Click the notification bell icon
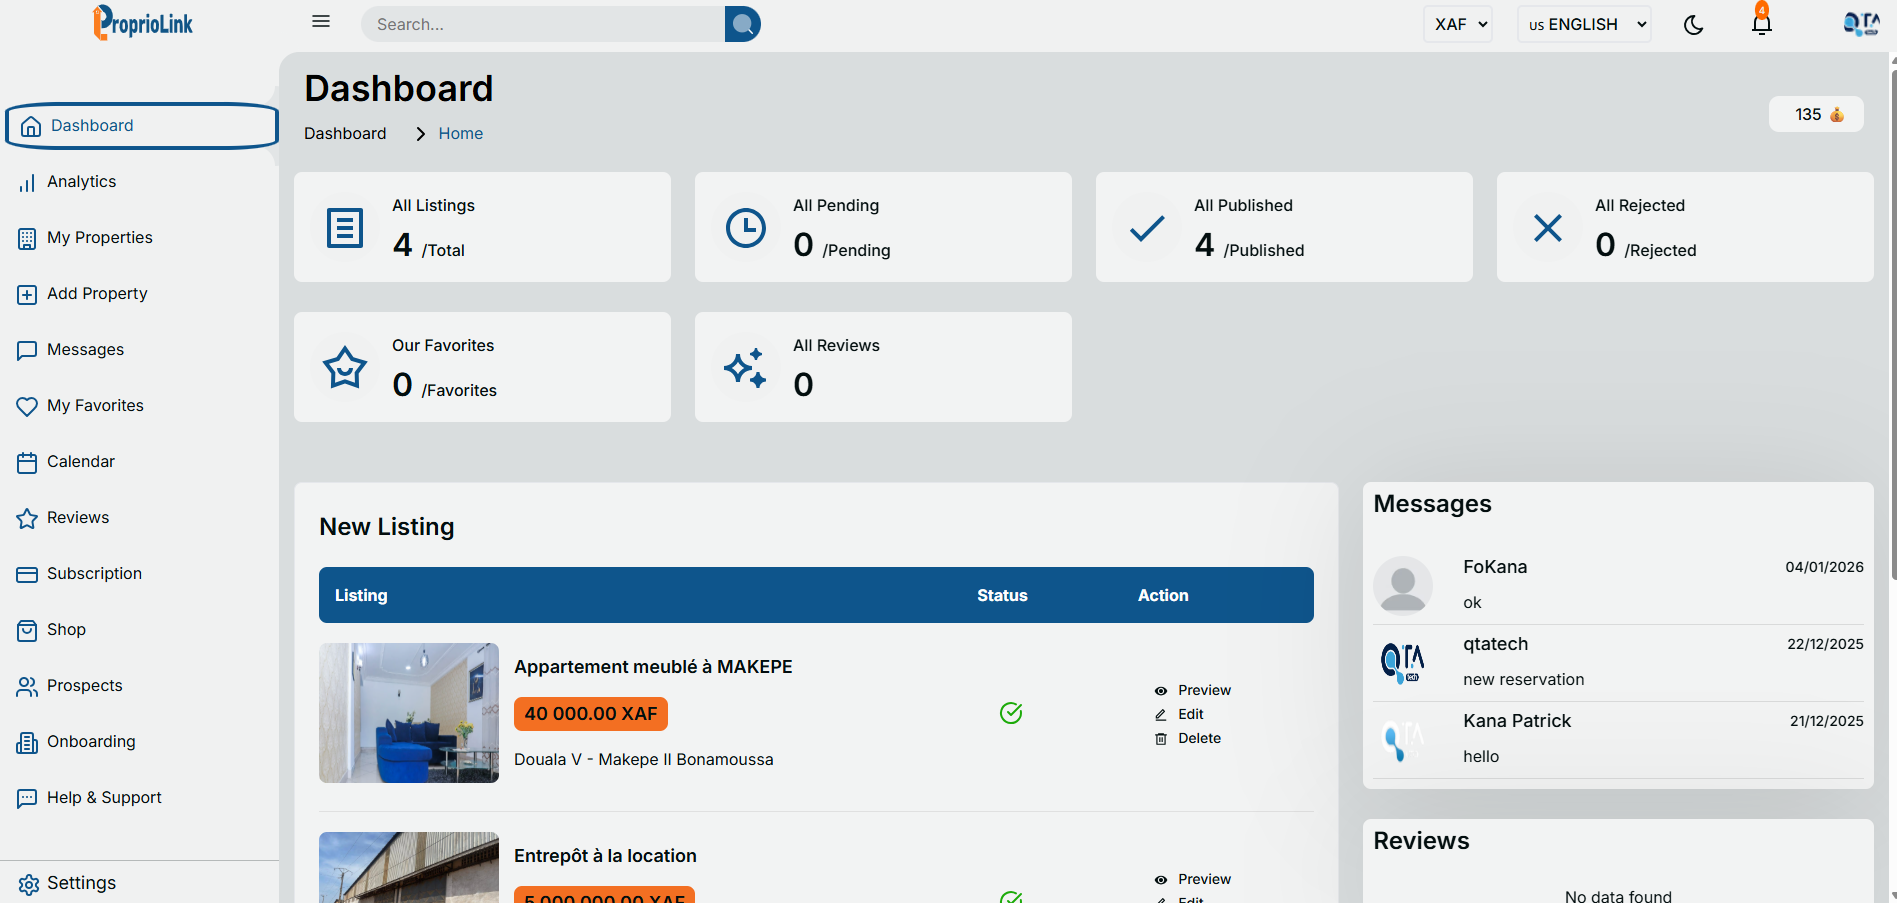Image resolution: width=1897 pixels, height=903 pixels. [1761, 24]
